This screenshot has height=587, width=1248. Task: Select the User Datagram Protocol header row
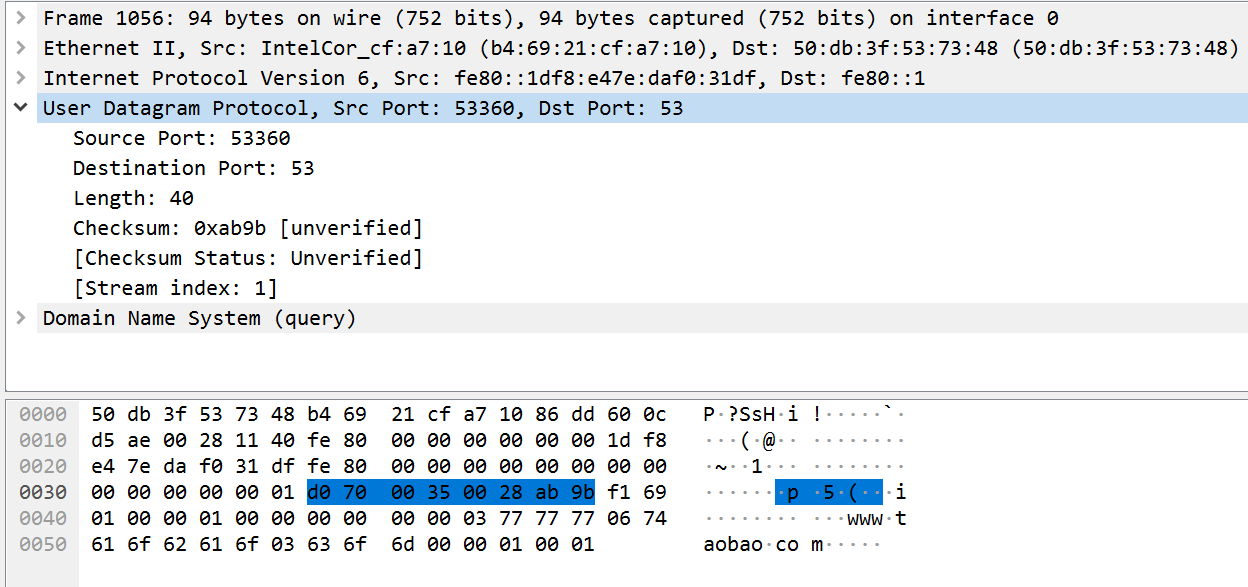coord(362,108)
